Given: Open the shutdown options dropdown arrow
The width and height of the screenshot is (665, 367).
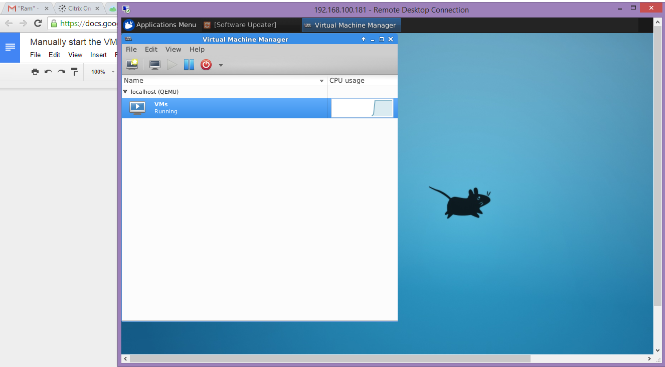Looking at the screenshot, I should point(221,65).
